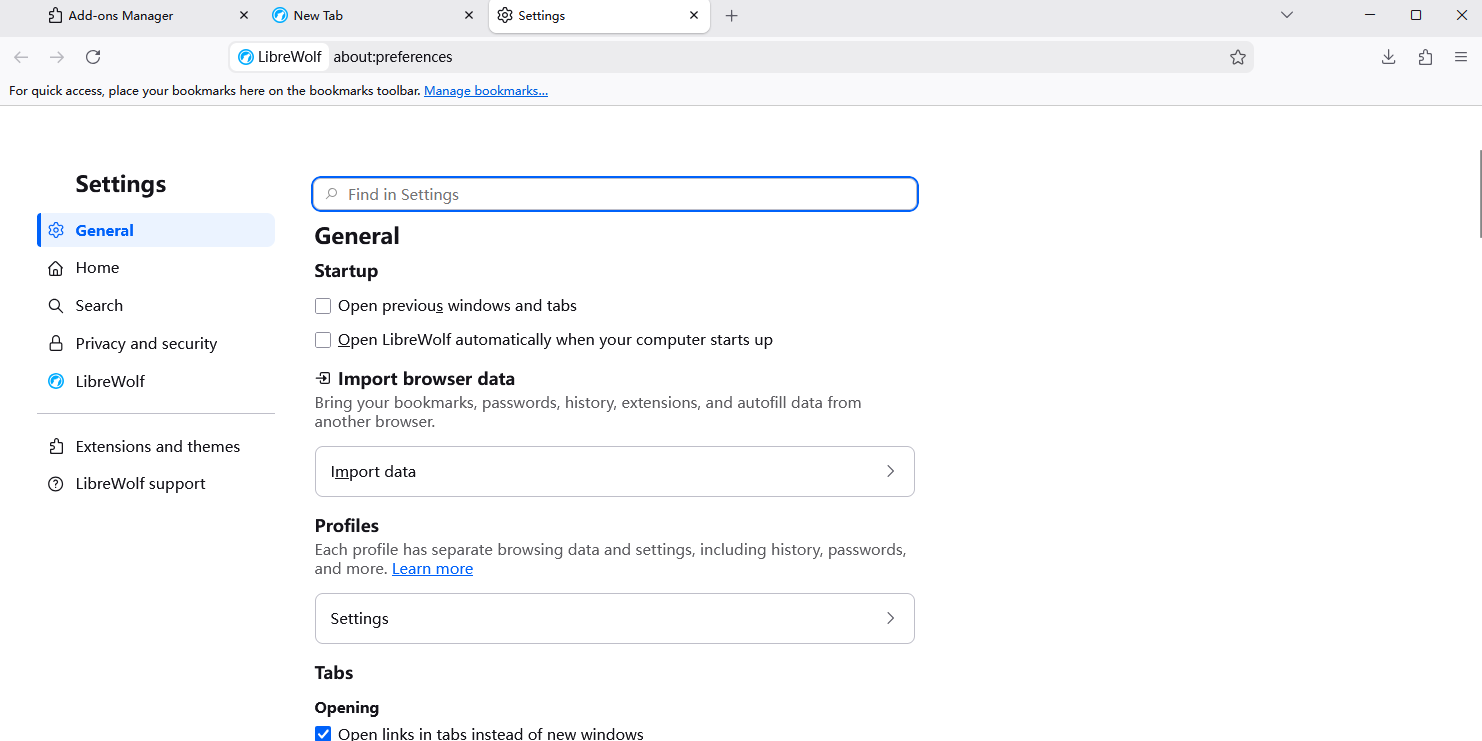Switch to the Add-ons Manager tab
Screen dimensions: 1482x741
tap(149, 16)
